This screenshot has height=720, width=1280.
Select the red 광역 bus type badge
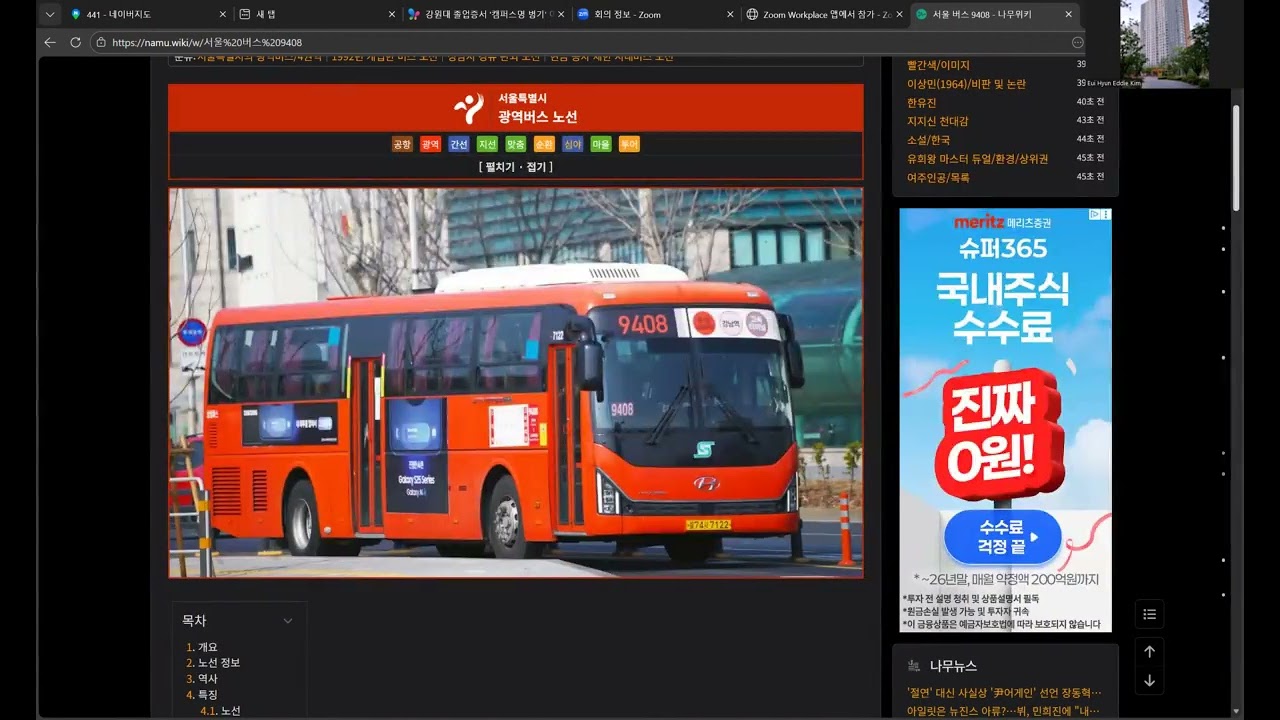tap(430, 144)
